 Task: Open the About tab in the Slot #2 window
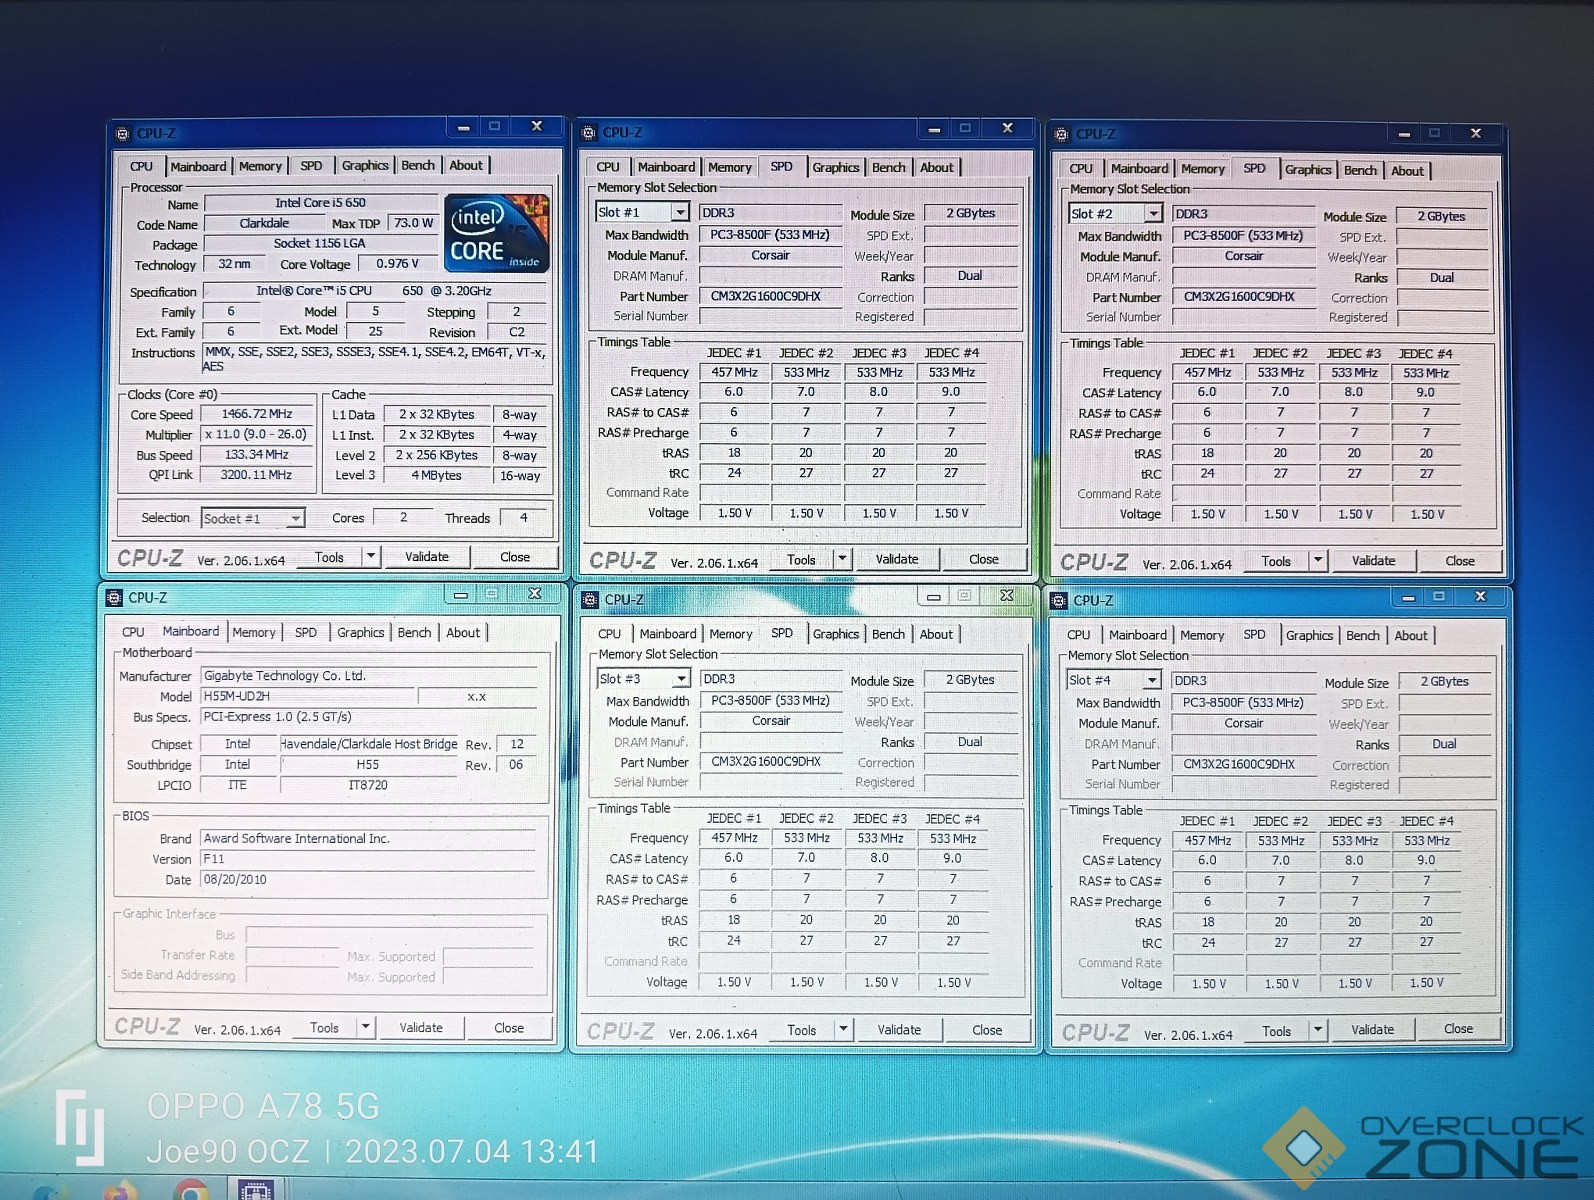[1407, 171]
